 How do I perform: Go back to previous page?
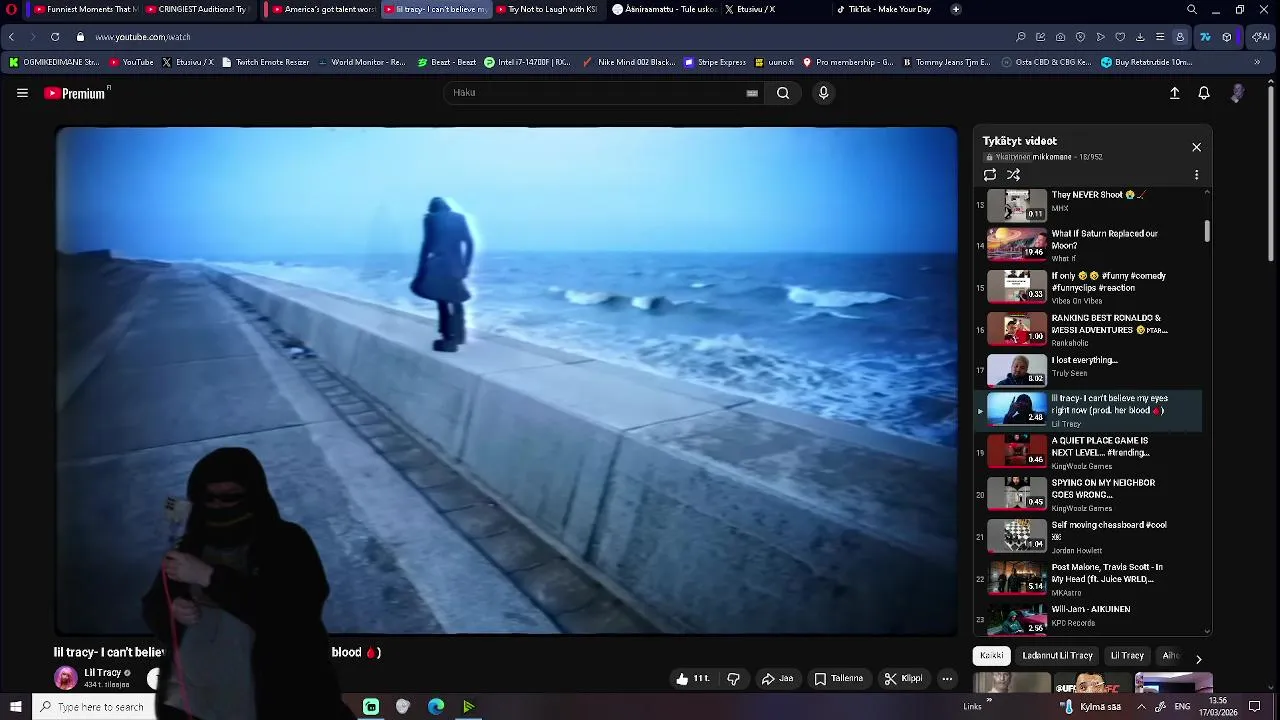coord(11,37)
